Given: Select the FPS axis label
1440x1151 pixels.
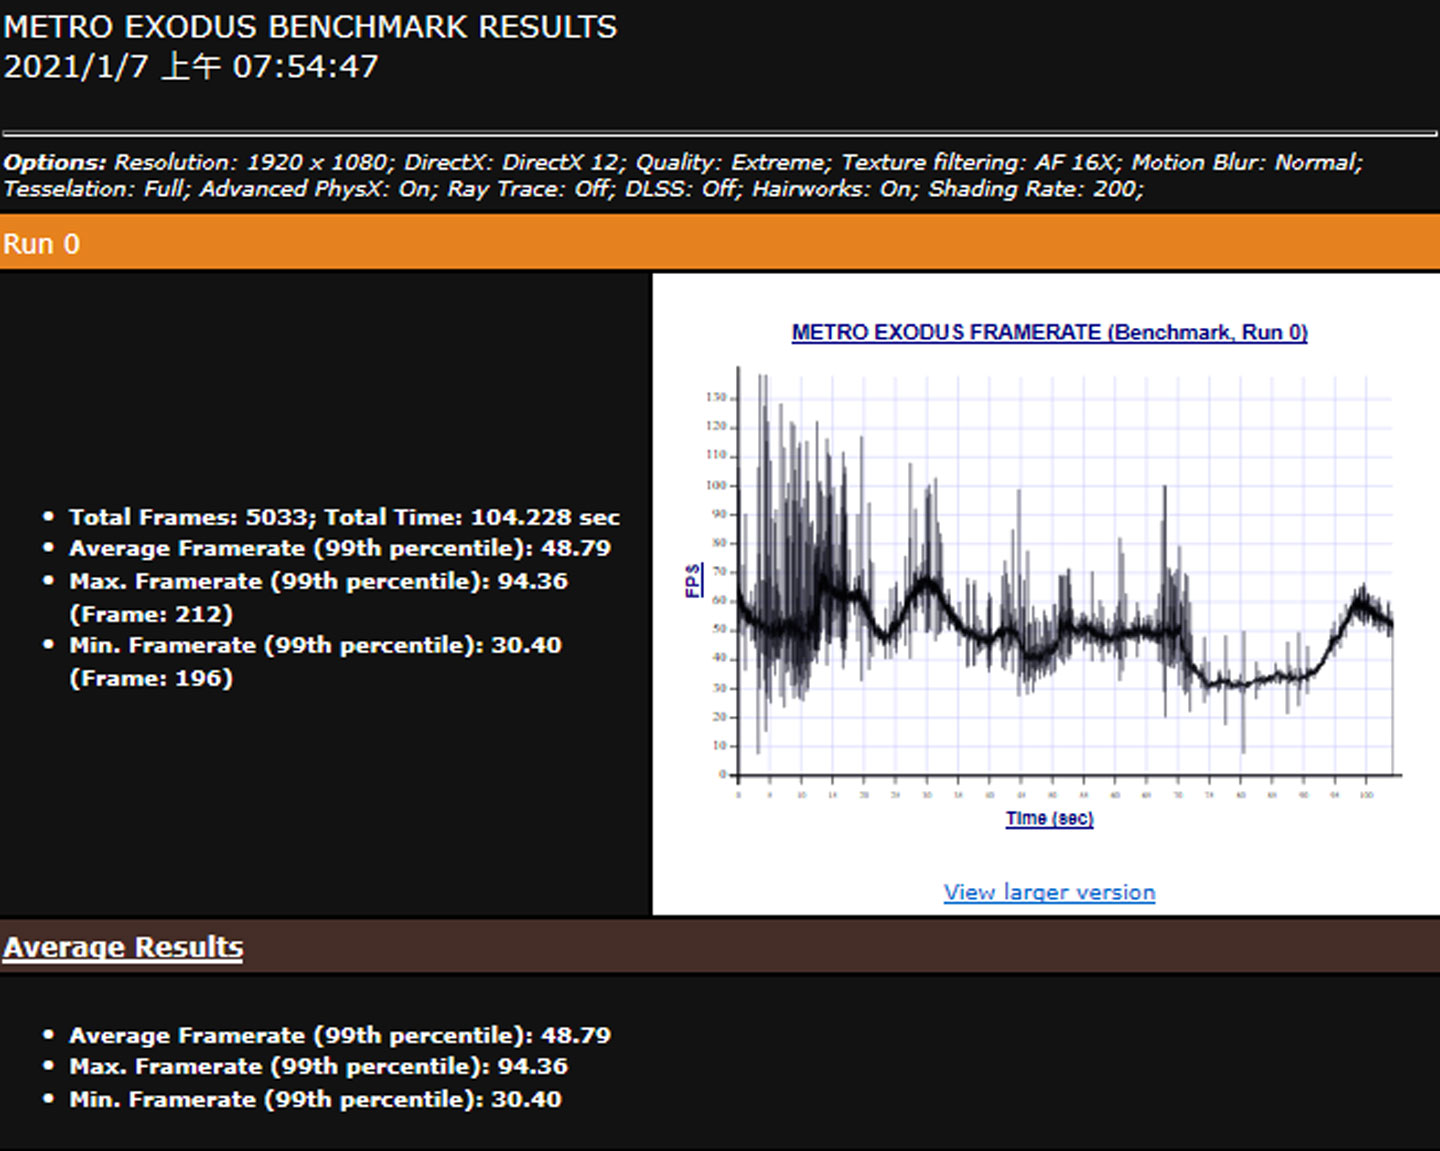Looking at the screenshot, I should point(693,580).
